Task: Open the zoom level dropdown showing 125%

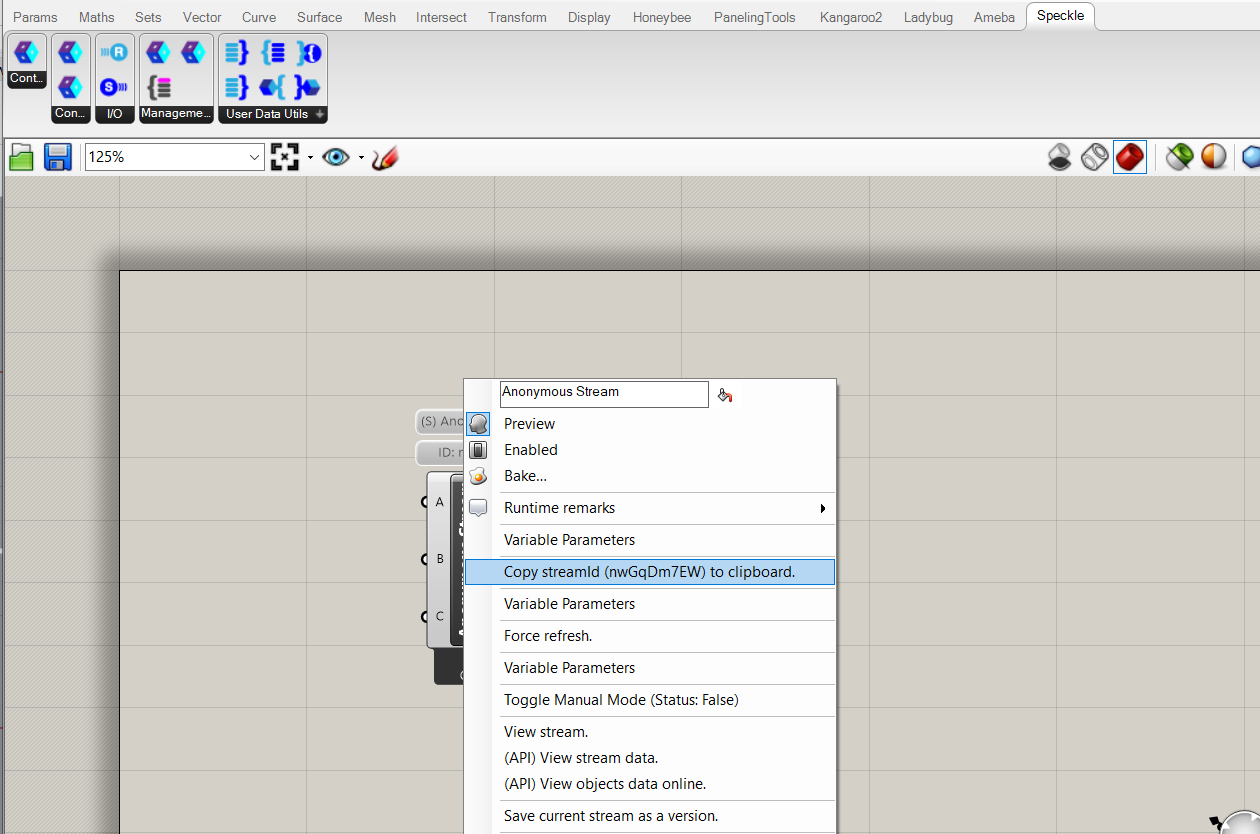Action: pos(254,157)
